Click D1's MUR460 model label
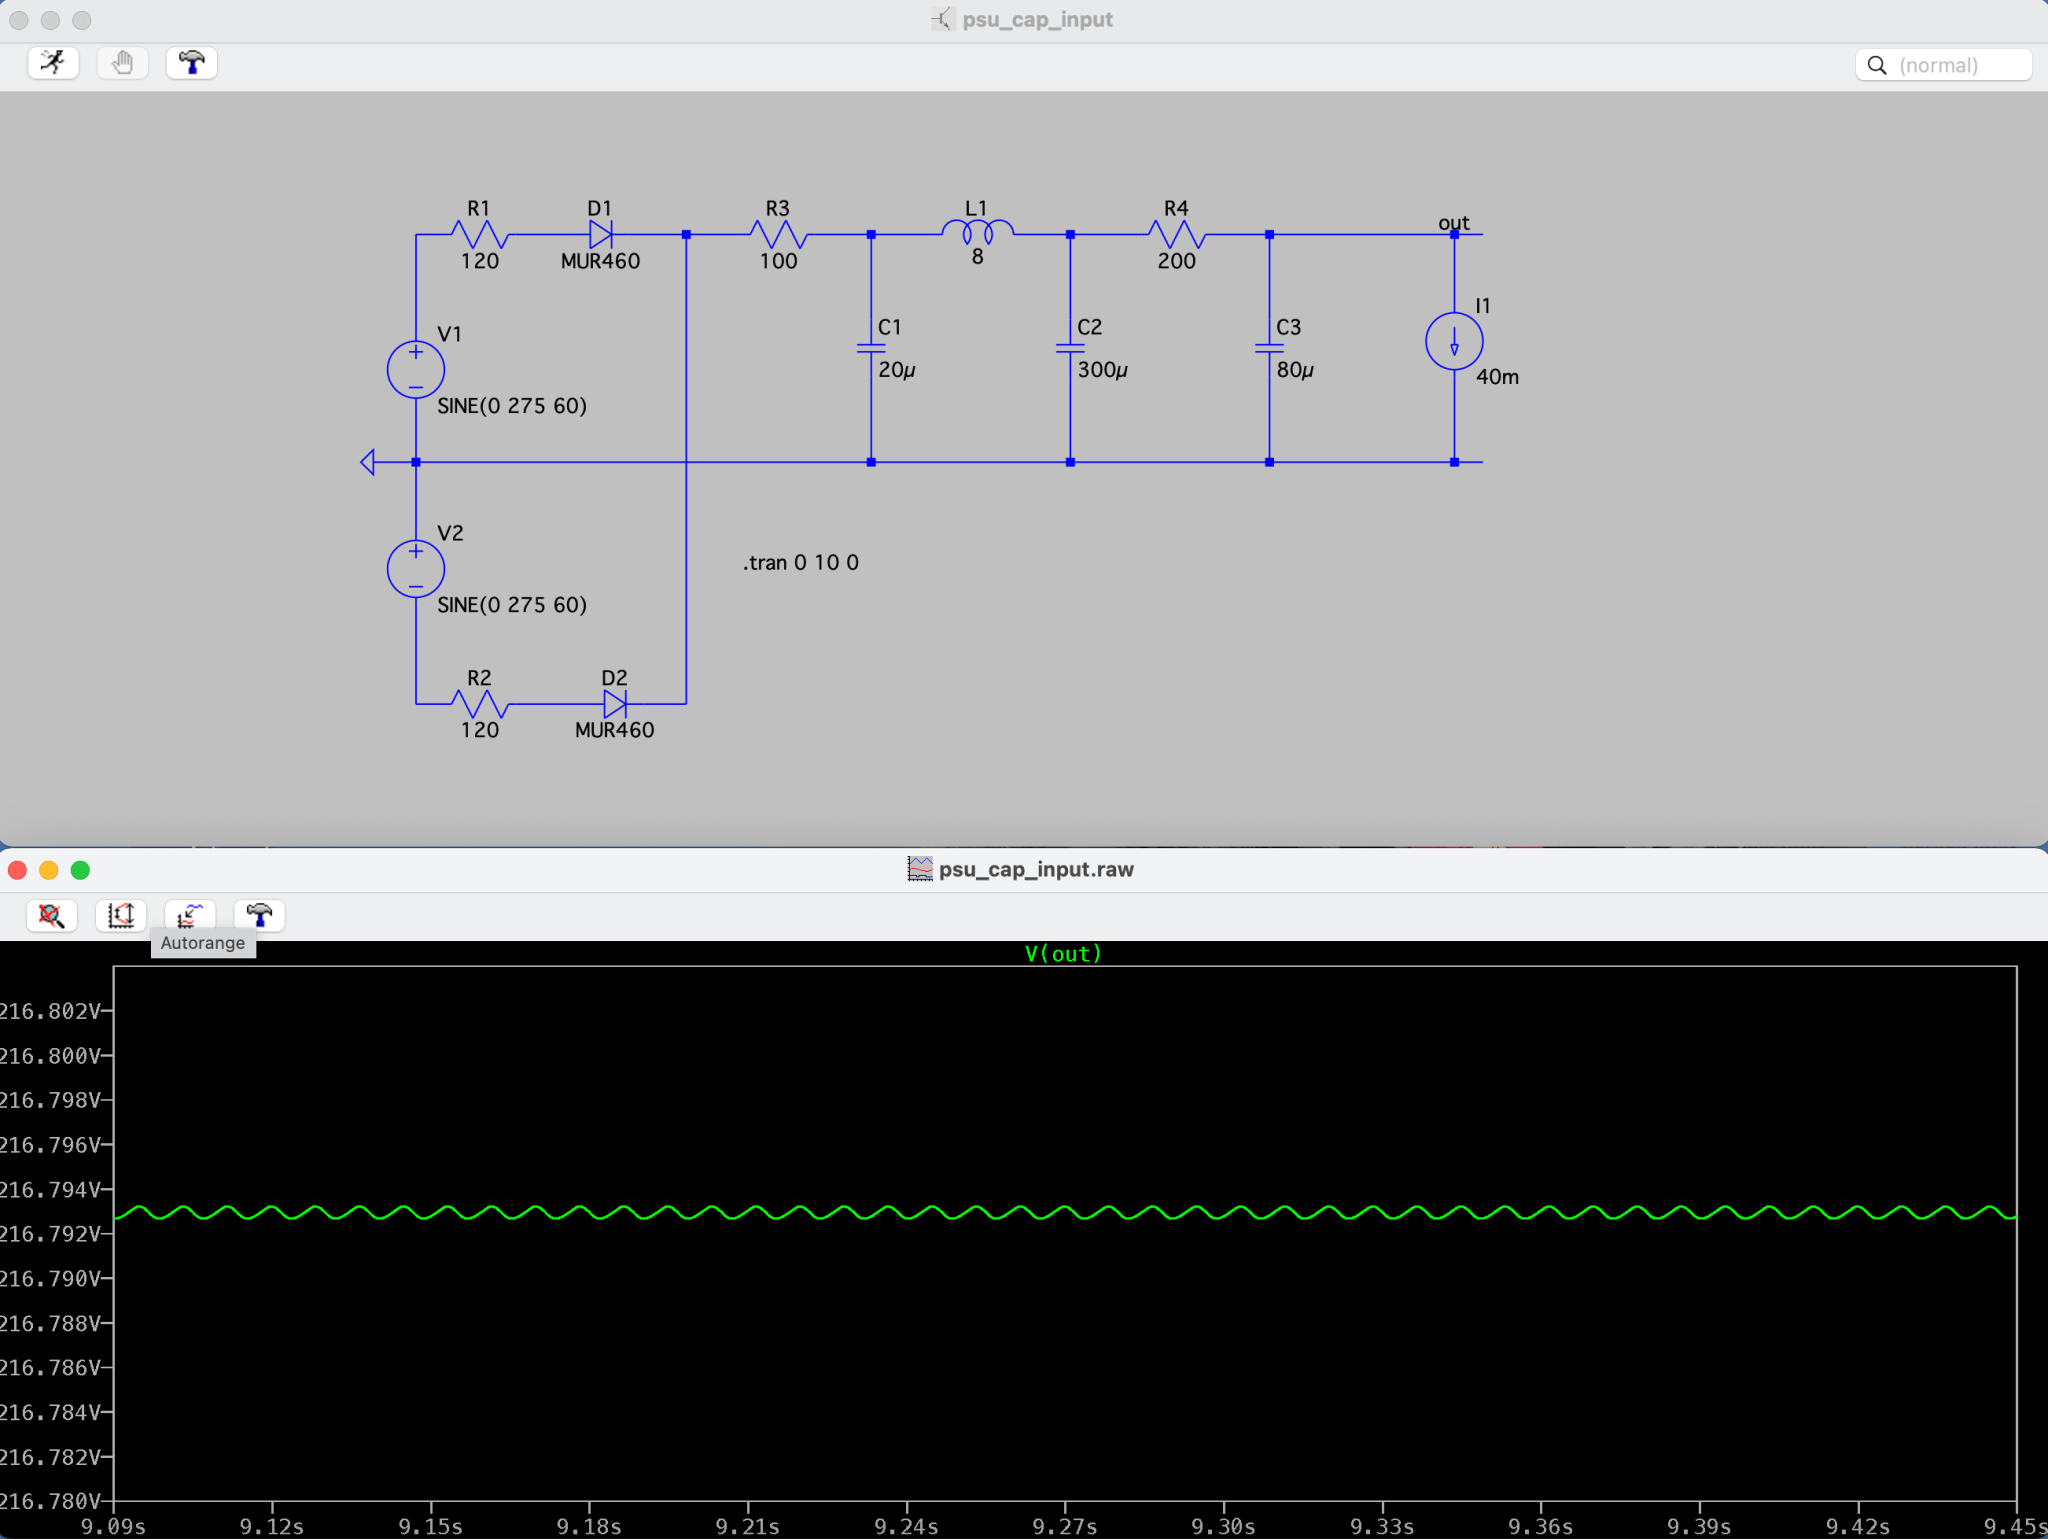Viewport: 2048px width, 1539px height. pos(601,261)
